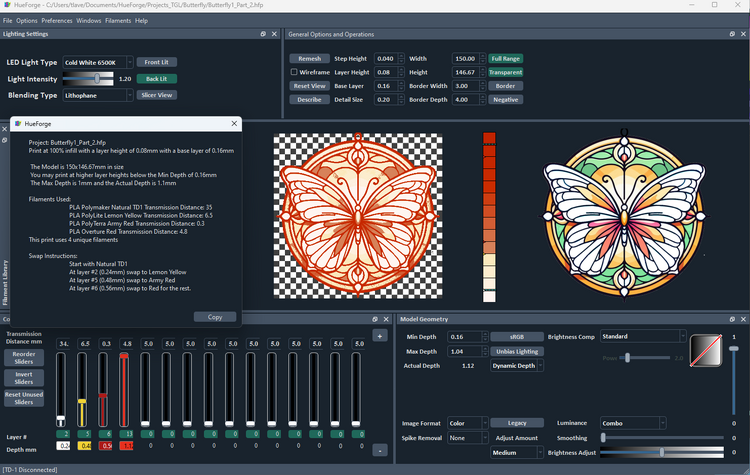Toggle Slicer View mode
The width and height of the screenshot is (750, 475).
point(156,95)
